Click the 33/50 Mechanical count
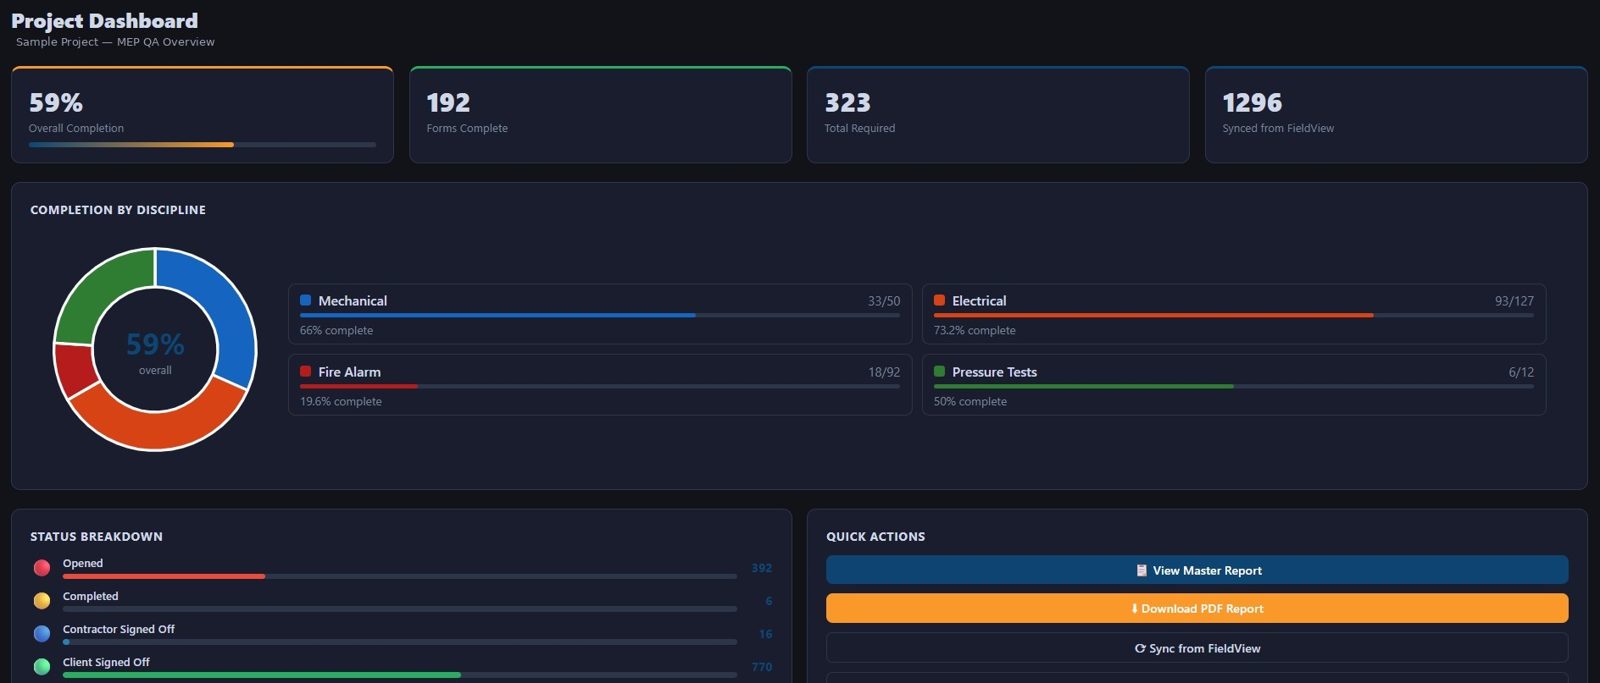 [884, 301]
